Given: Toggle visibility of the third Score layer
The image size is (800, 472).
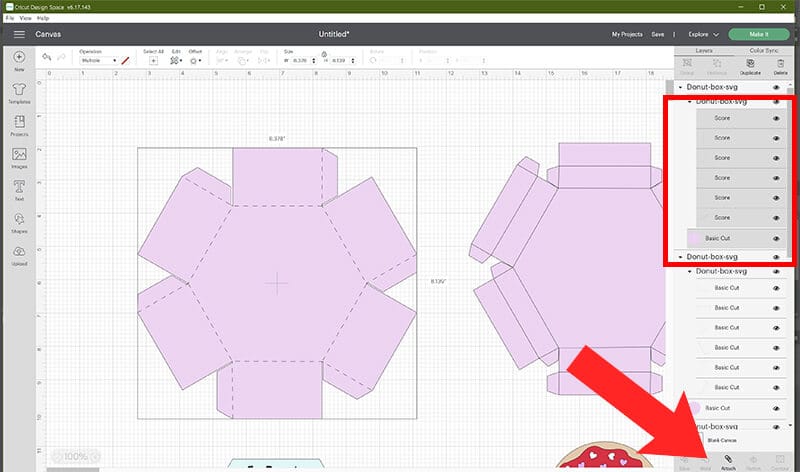Looking at the screenshot, I should (x=776, y=158).
